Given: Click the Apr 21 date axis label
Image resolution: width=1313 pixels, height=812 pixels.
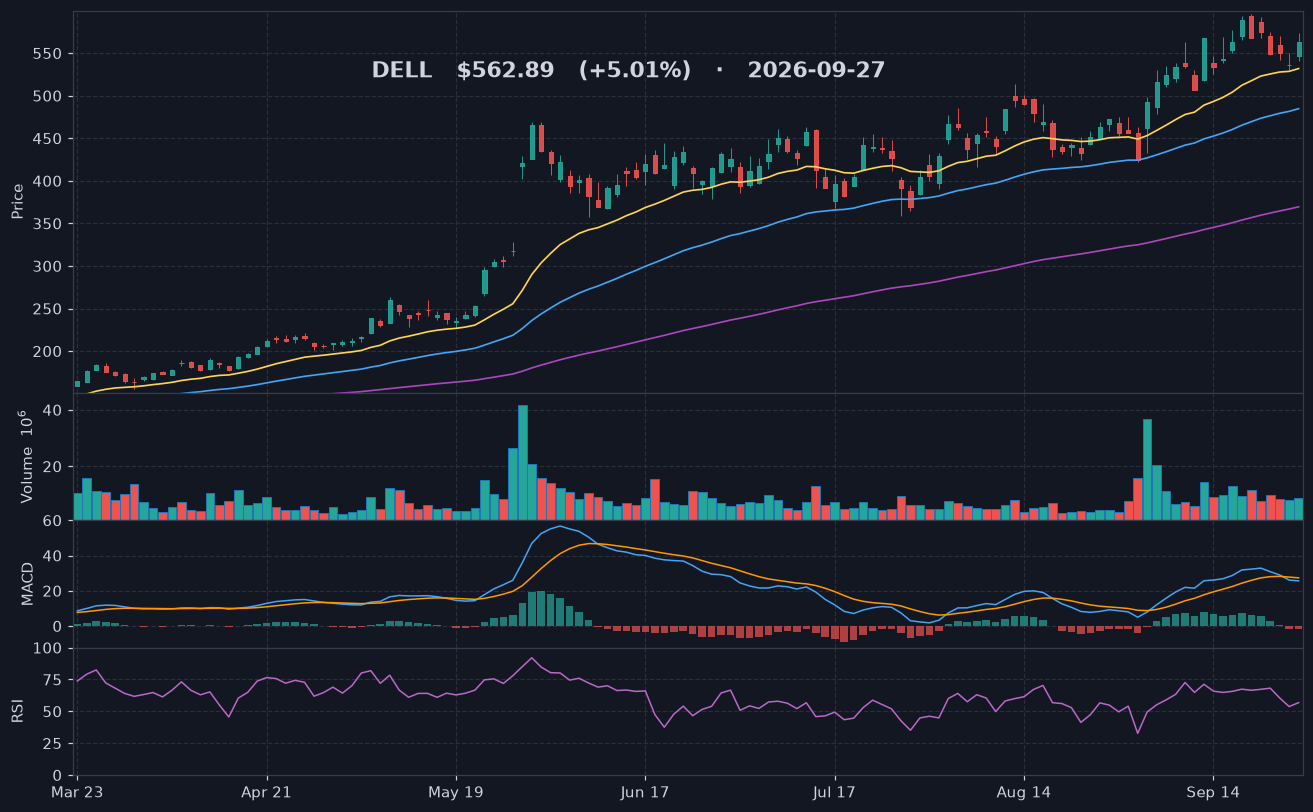Looking at the screenshot, I should click(x=267, y=792).
